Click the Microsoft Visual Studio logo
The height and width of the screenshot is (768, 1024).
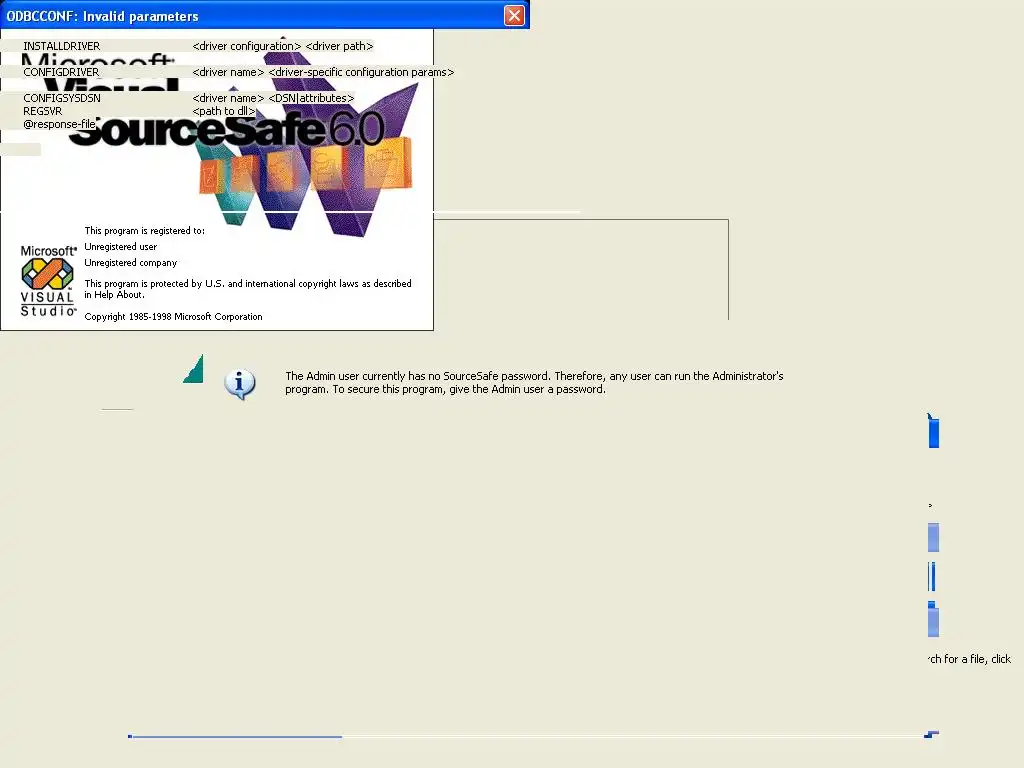pos(48,281)
